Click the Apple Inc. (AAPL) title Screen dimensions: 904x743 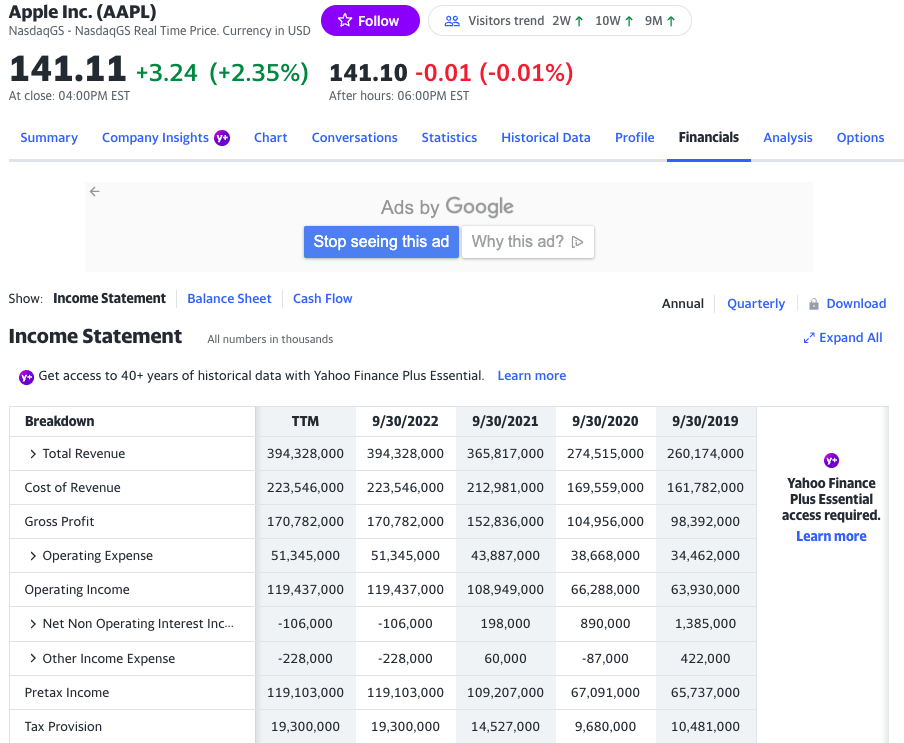(82, 12)
